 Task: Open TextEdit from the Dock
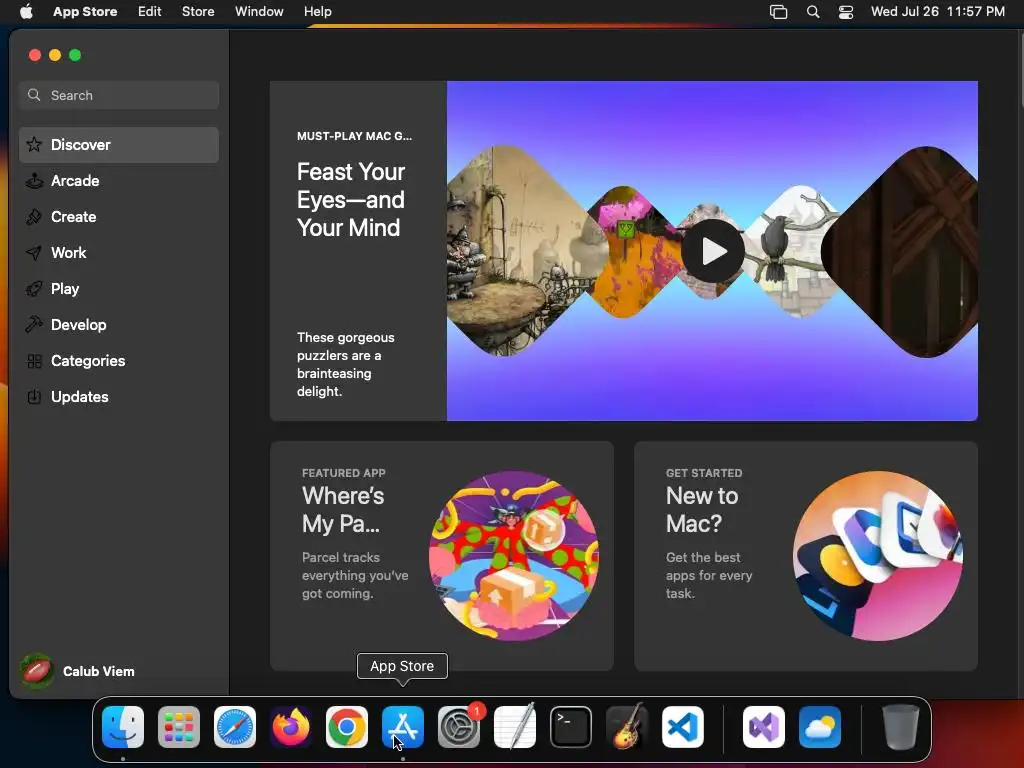click(515, 727)
